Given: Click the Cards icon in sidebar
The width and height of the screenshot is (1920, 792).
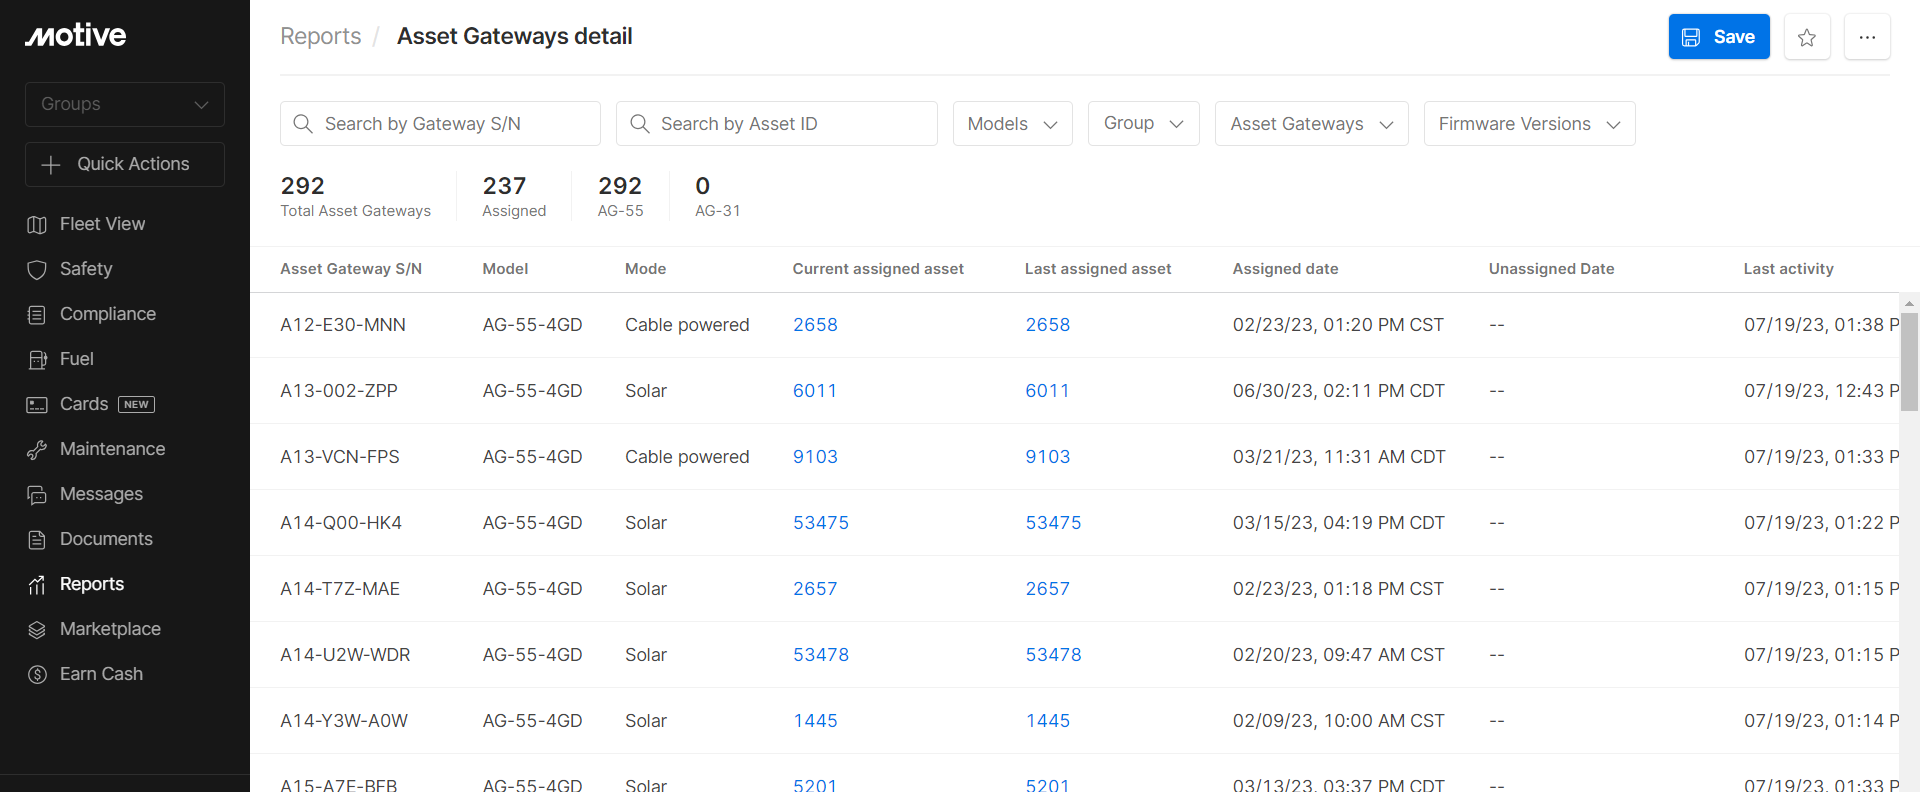Looking at the screenshot, I should click(37, 405).
